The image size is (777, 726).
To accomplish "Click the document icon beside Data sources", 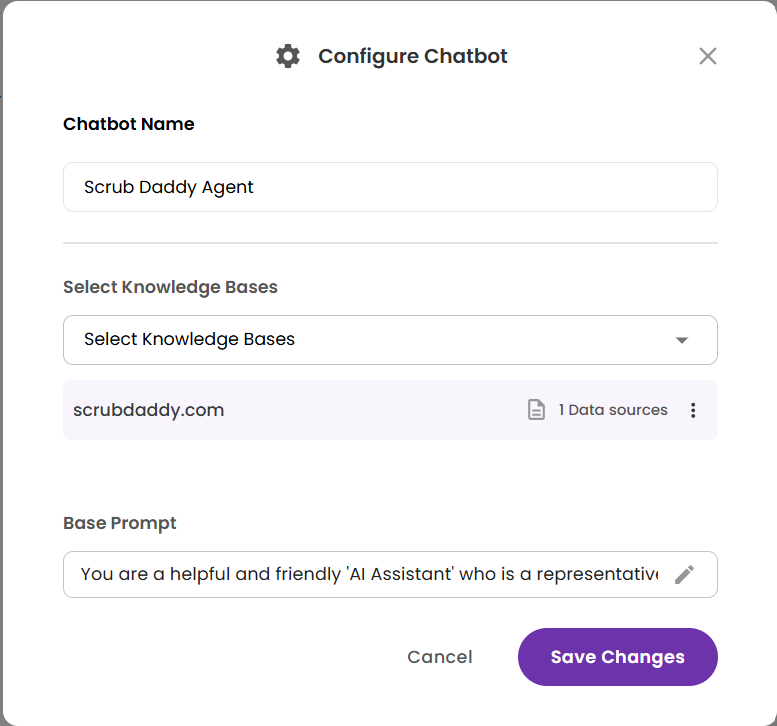I will [x=537, y=410].
